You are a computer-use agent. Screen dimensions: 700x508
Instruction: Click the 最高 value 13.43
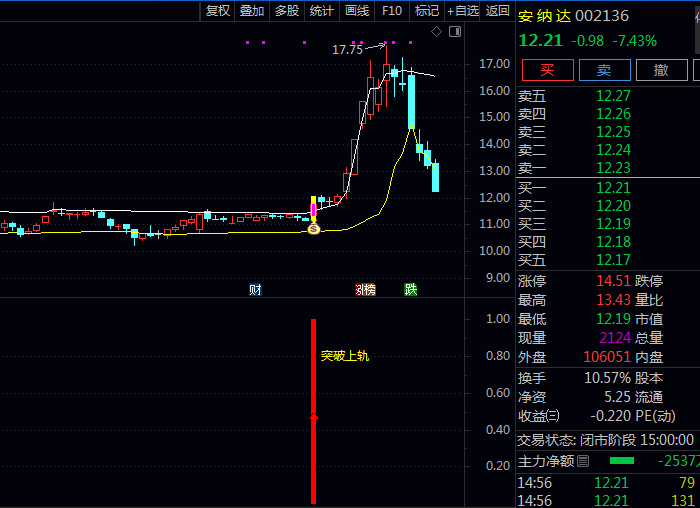(613, 300)
